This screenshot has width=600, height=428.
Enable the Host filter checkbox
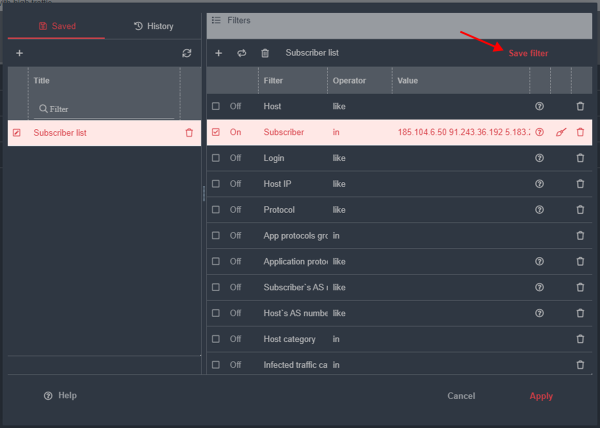click(x=216, y=106)
